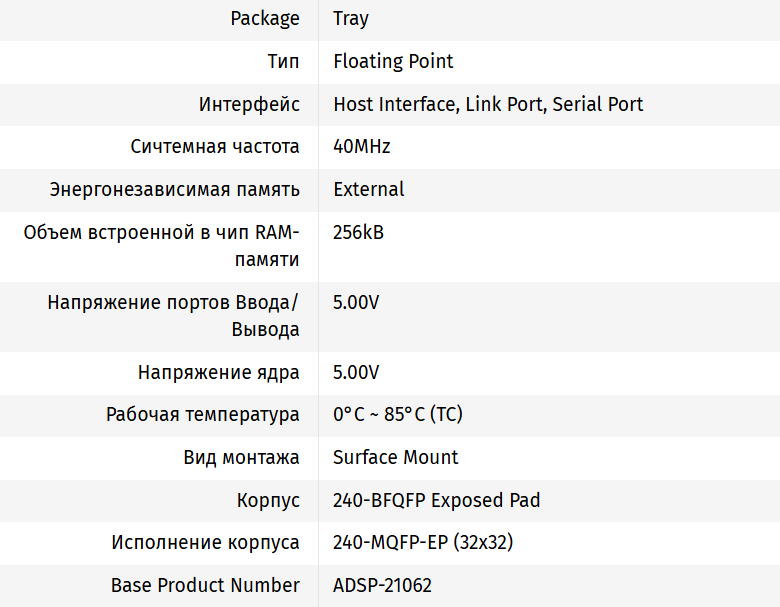
Task: Click the 240-BFQFP Exposed Pad value
Action: [436, 500]
